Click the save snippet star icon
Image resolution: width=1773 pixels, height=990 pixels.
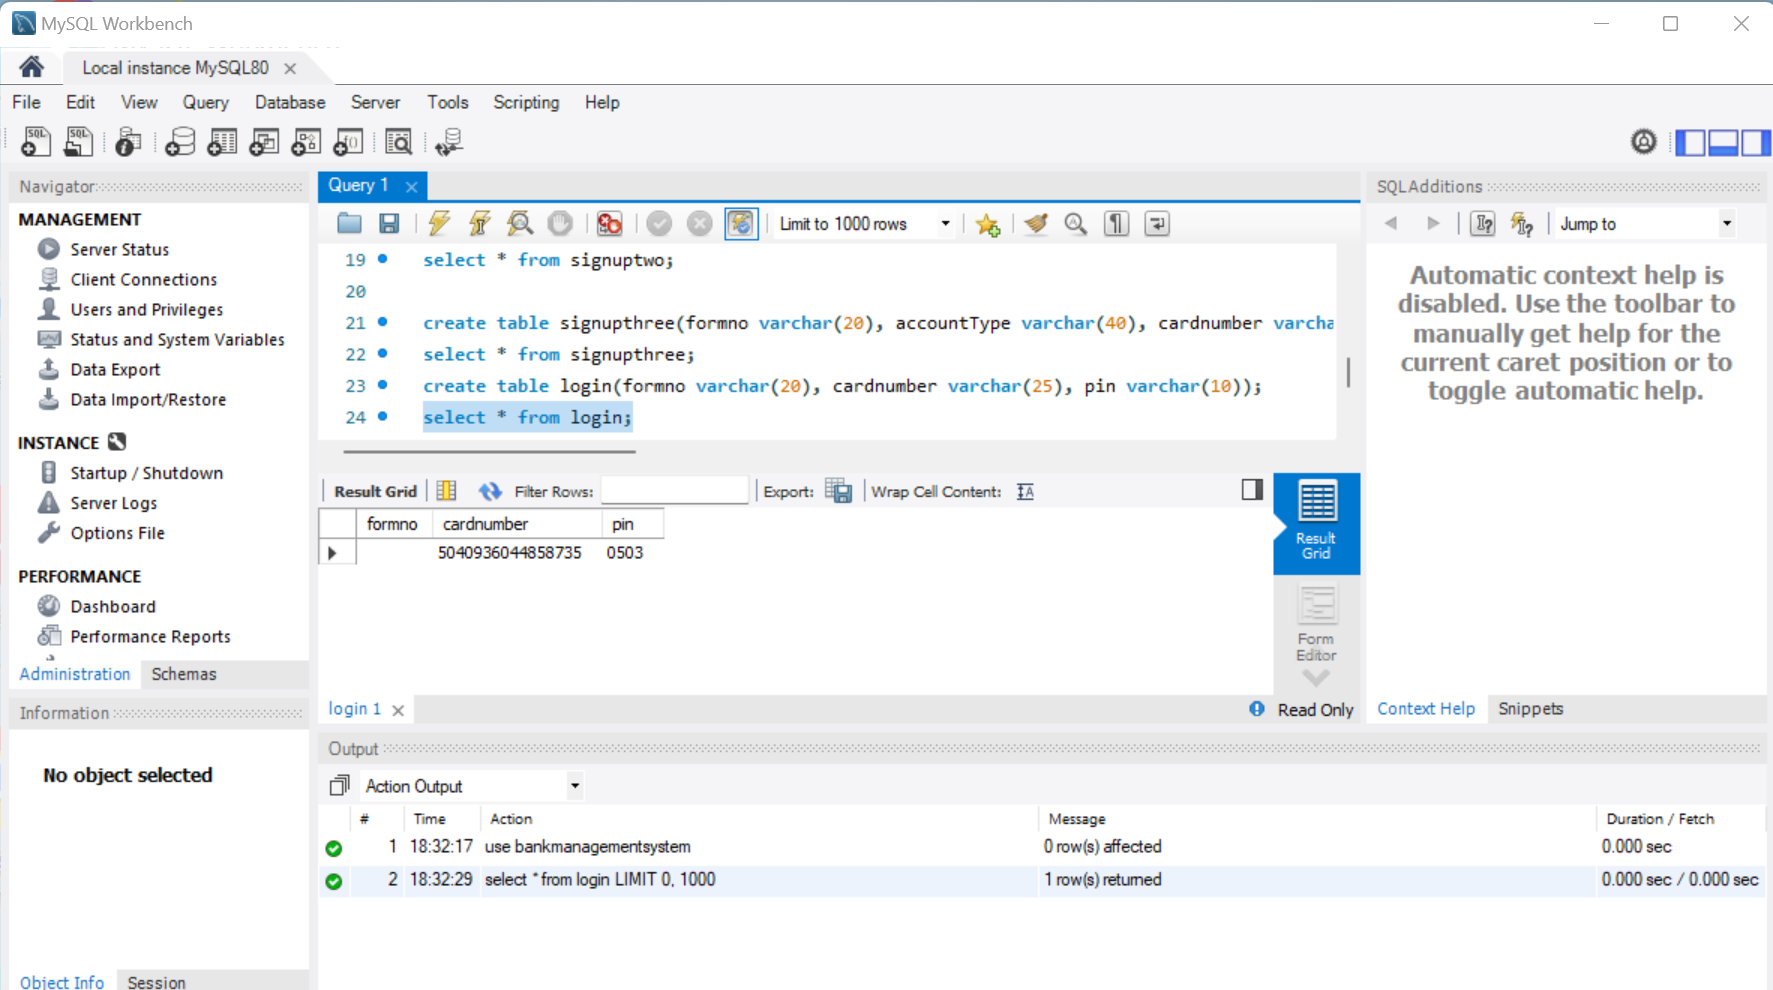tap(988, 224)
